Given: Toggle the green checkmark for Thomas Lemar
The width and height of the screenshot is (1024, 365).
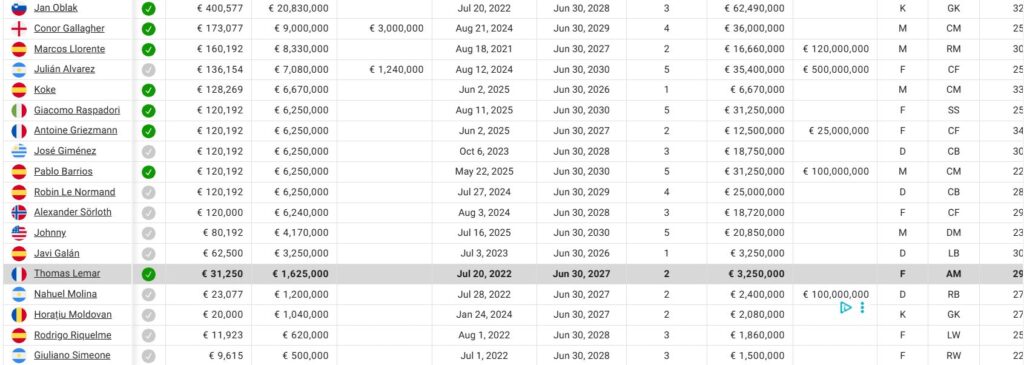Looking at the screenshot, I should pyautogui.click(x=149, y=274).
